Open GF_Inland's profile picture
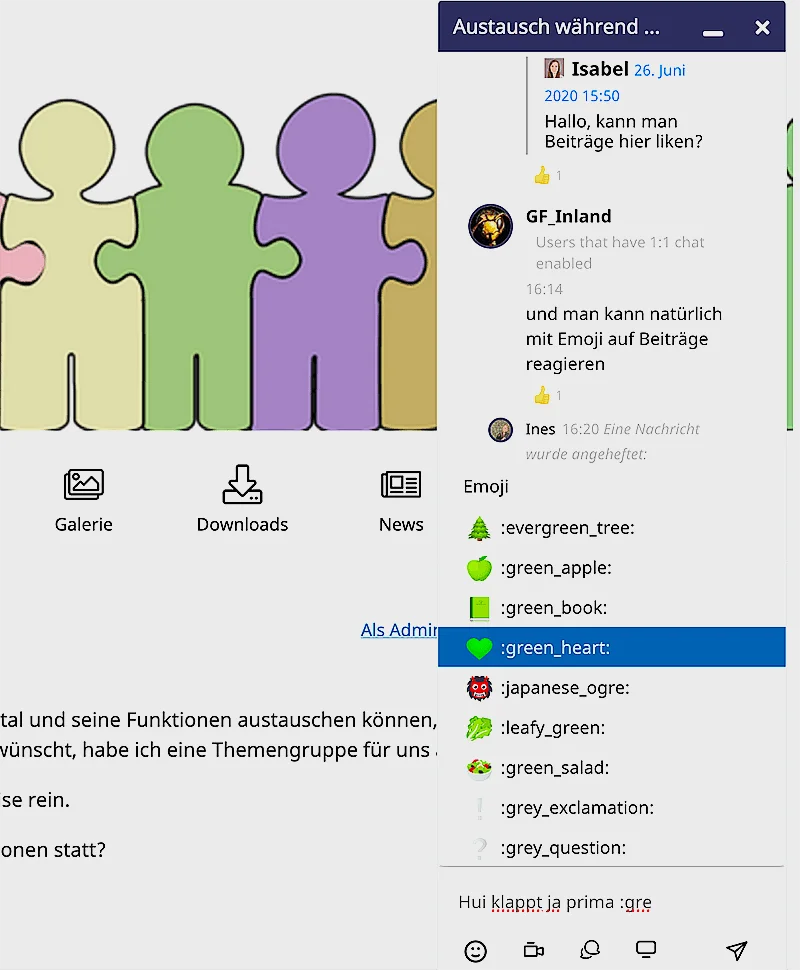 click(490, 226)
